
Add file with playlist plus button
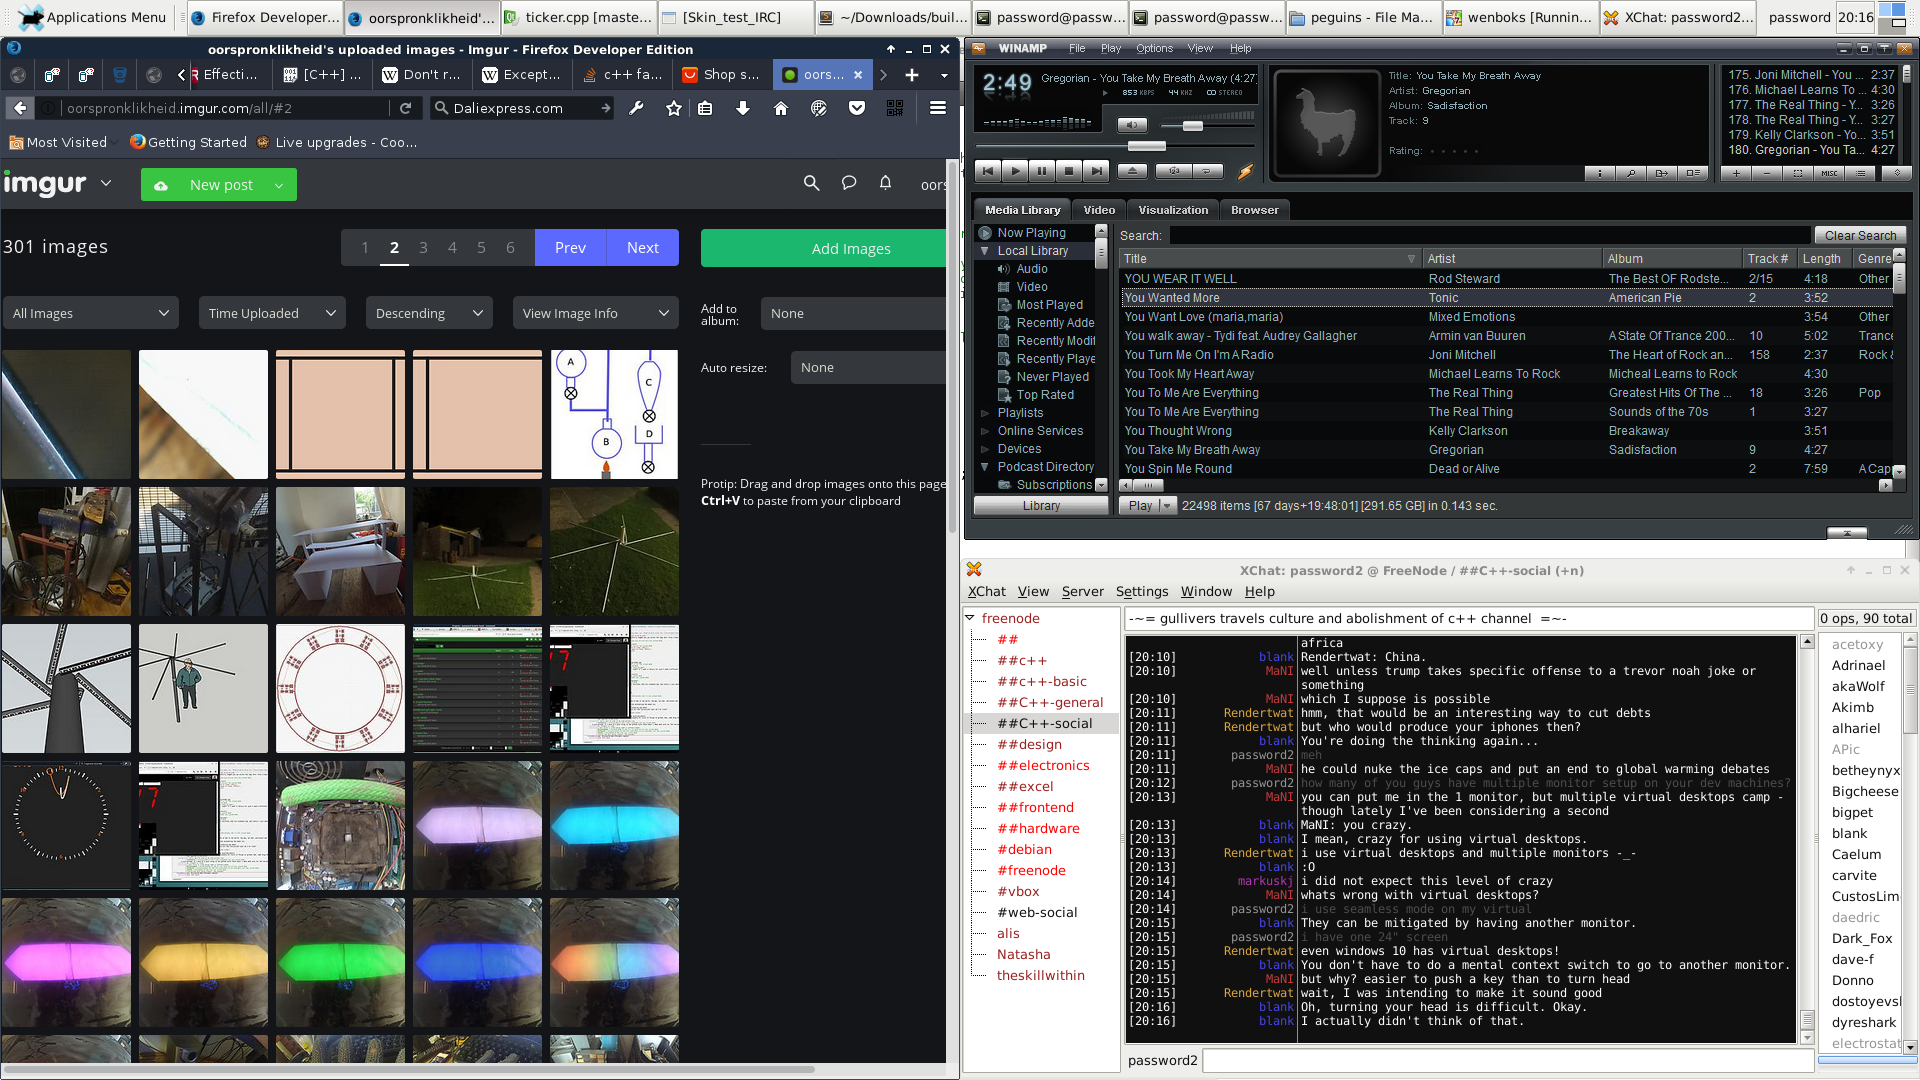coord(1736,173)
